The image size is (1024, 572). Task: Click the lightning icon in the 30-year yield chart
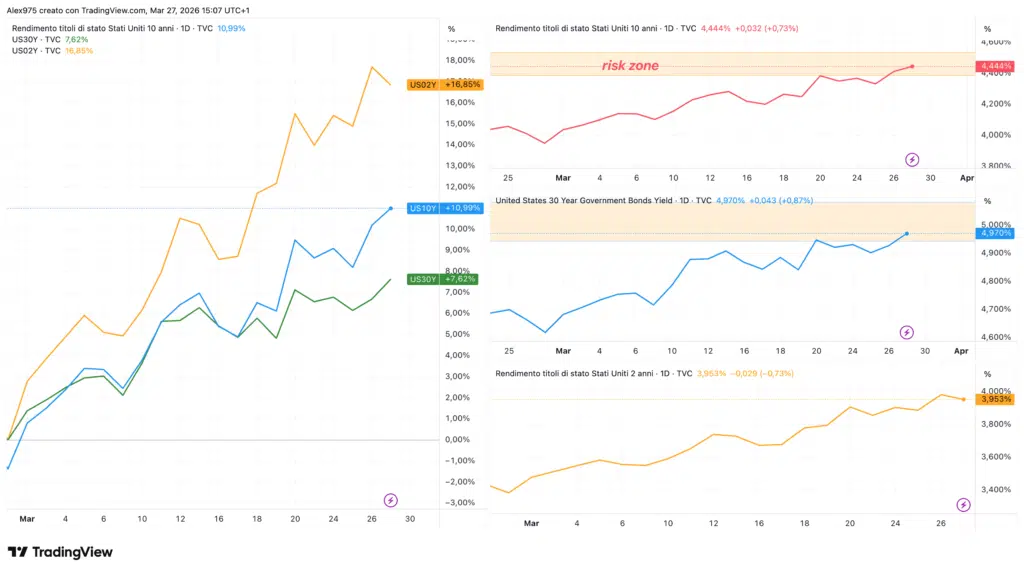907,332
